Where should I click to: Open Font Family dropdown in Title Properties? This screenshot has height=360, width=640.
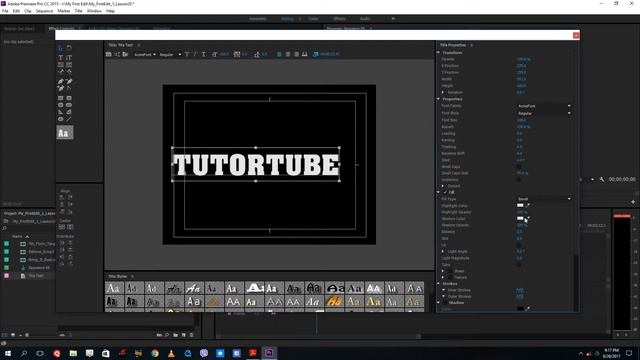[x=544, y=106]
